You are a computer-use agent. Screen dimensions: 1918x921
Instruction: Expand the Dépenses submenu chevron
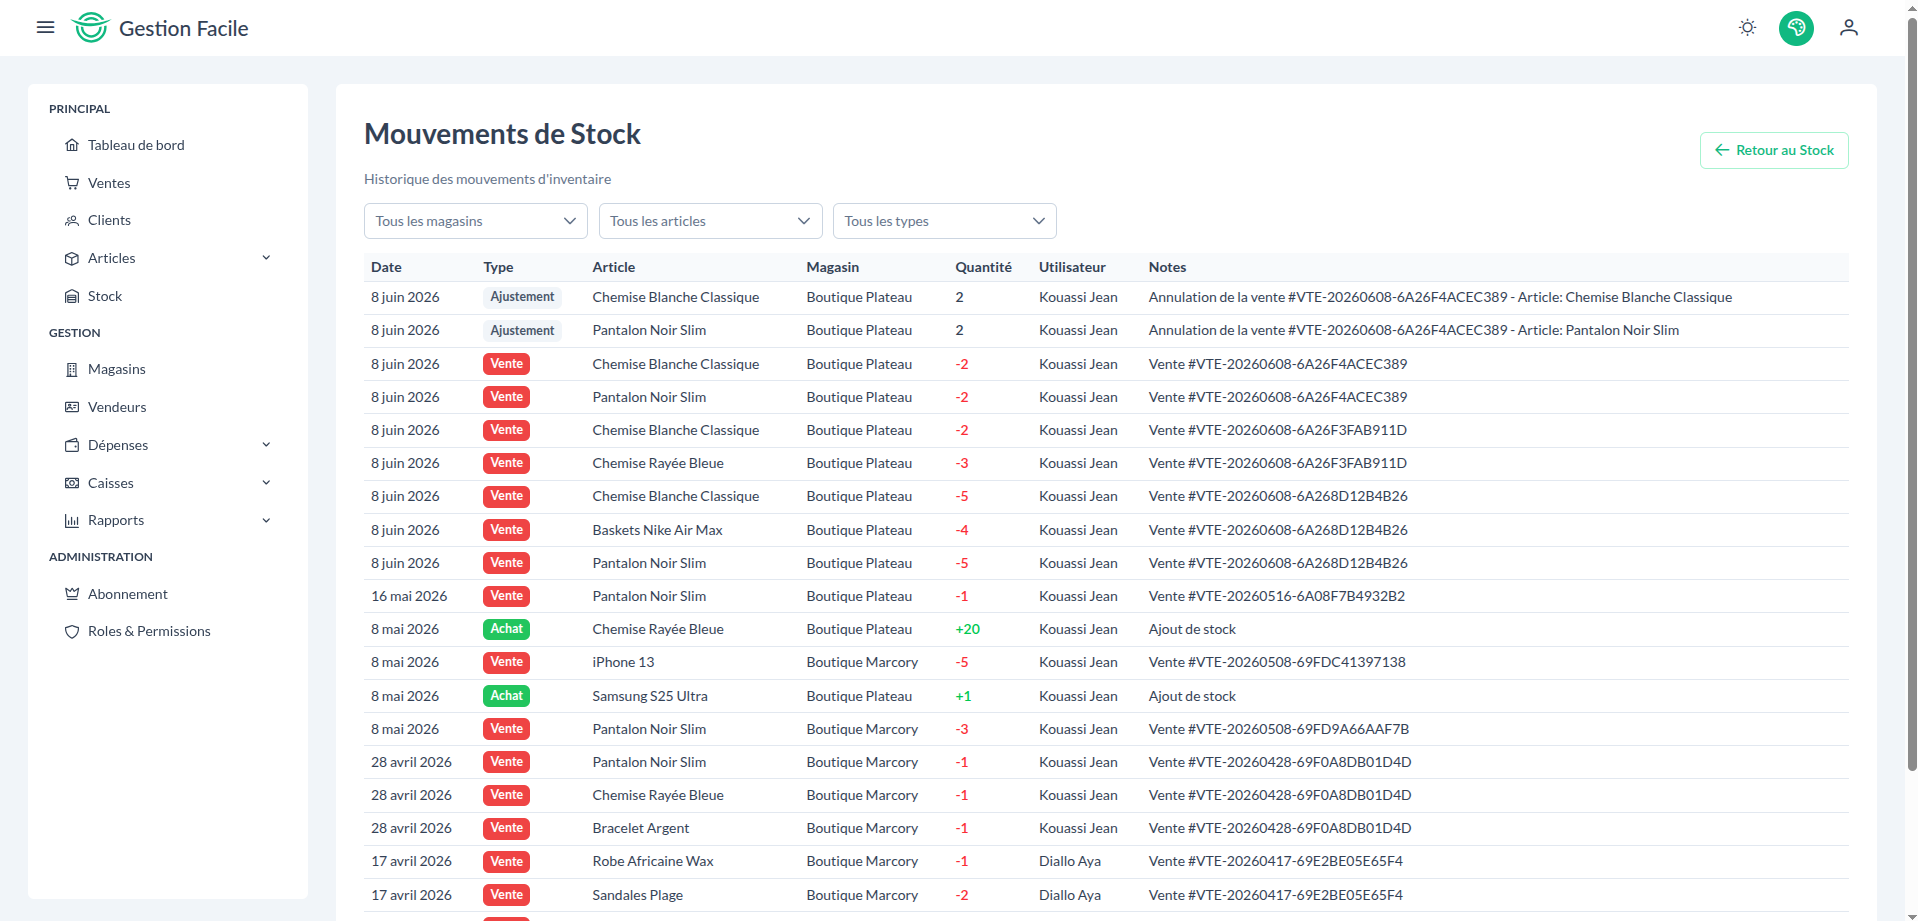tap(266, 445)
